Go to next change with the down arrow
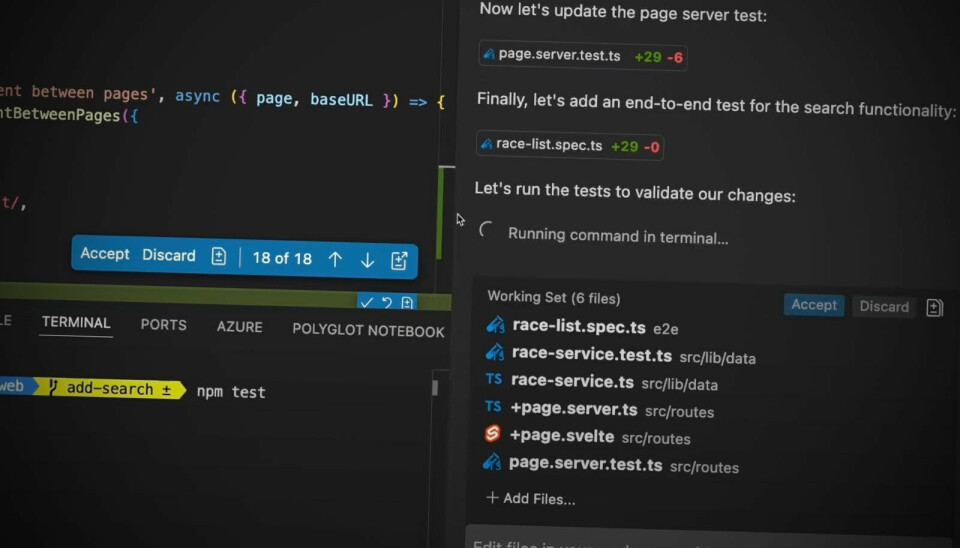Screen dimensions: 960x548 (x=367, y=260)
